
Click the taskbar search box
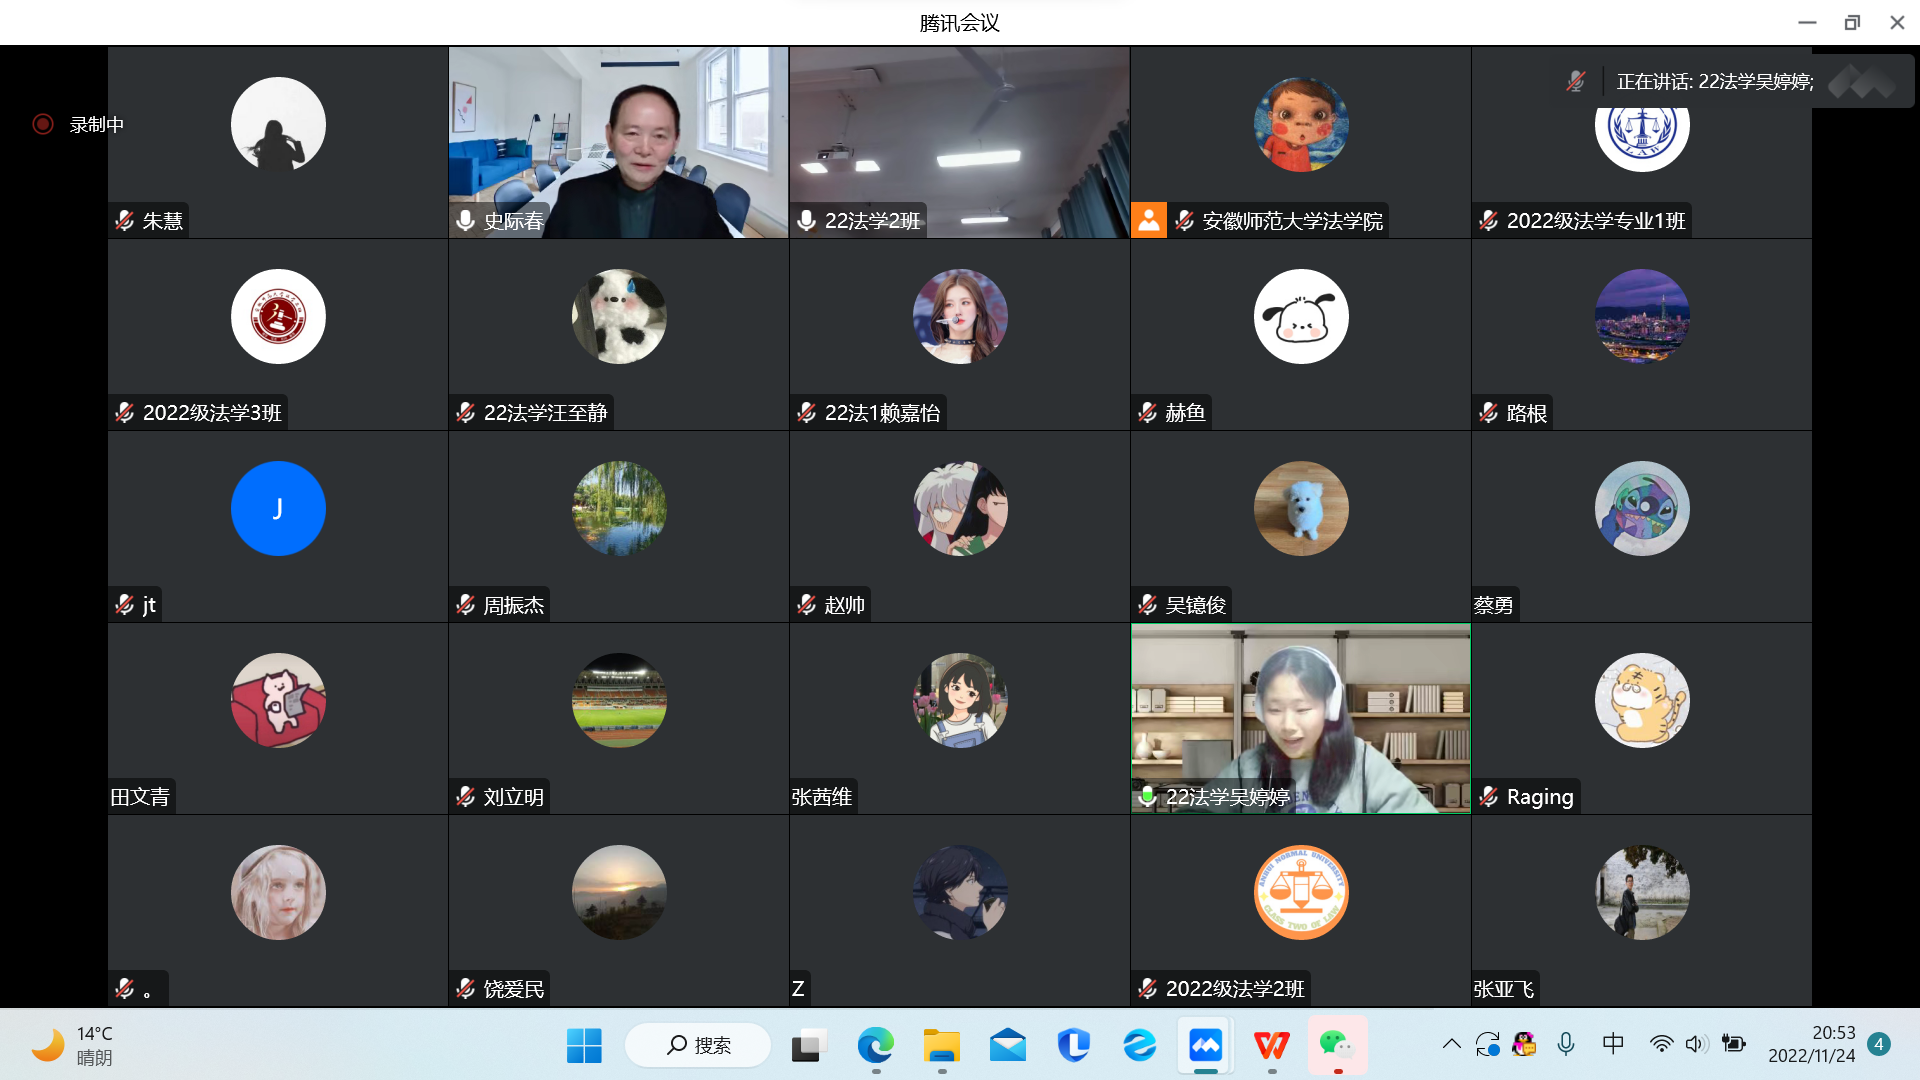699,1046
